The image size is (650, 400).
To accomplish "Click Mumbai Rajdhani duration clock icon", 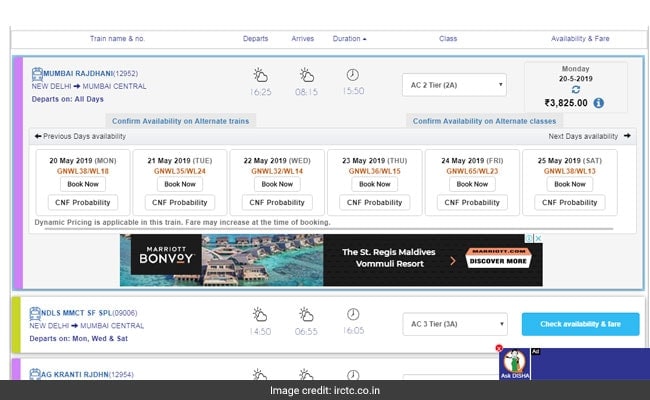I will pyautogui.click(x=352, y=75).
